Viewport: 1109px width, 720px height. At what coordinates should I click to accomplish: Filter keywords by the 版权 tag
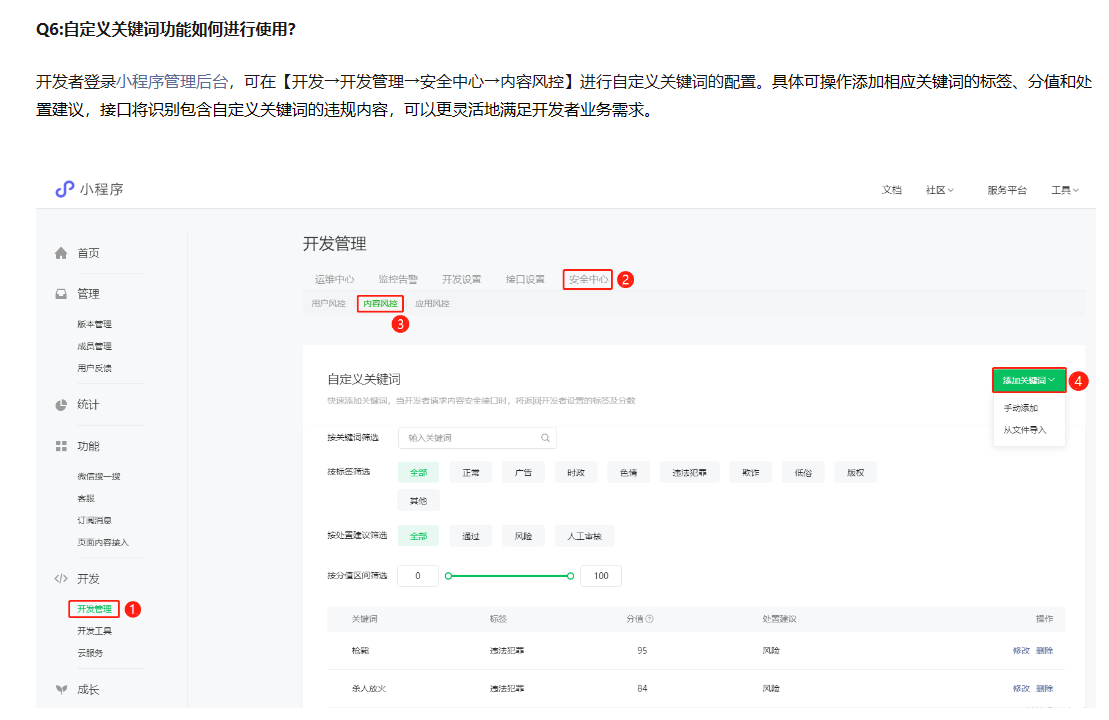point(856,472)
